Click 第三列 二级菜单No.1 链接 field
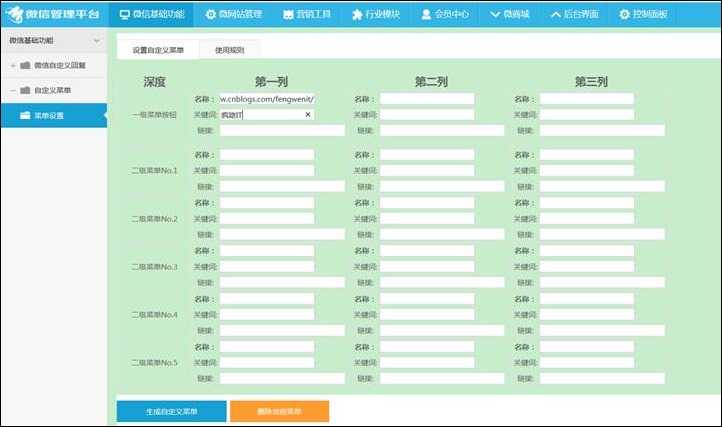This screenshot has height=427, width=722. [x=602, y=186]
